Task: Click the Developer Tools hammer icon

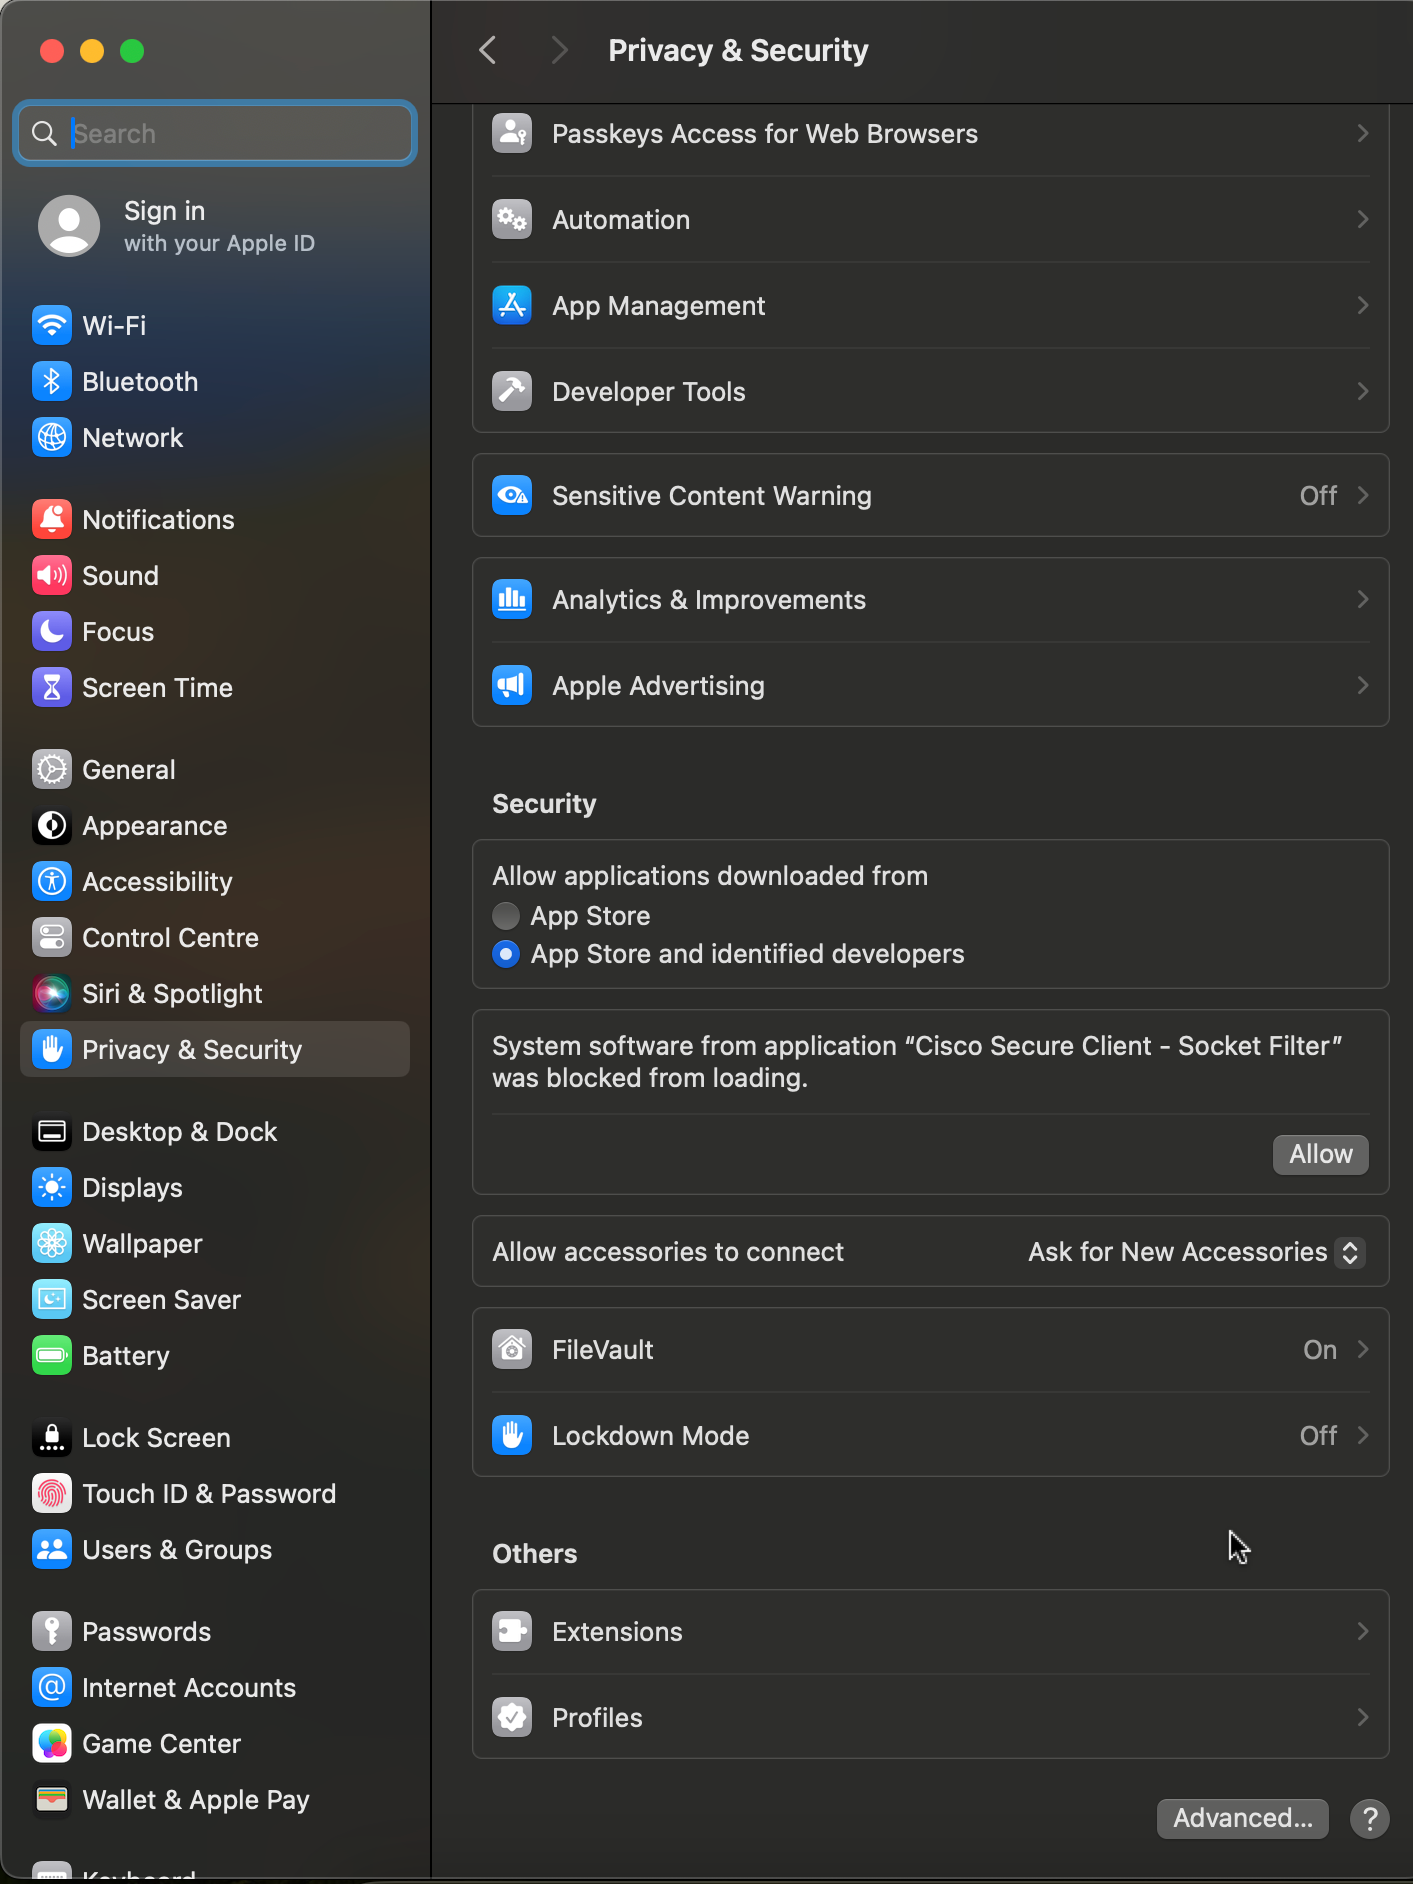Action: click(512, 391)
